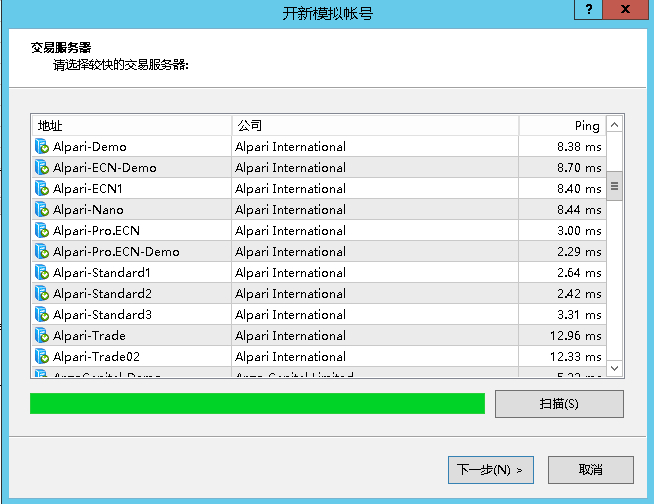Click the 12.33 ms ping value

pos(576,357)
